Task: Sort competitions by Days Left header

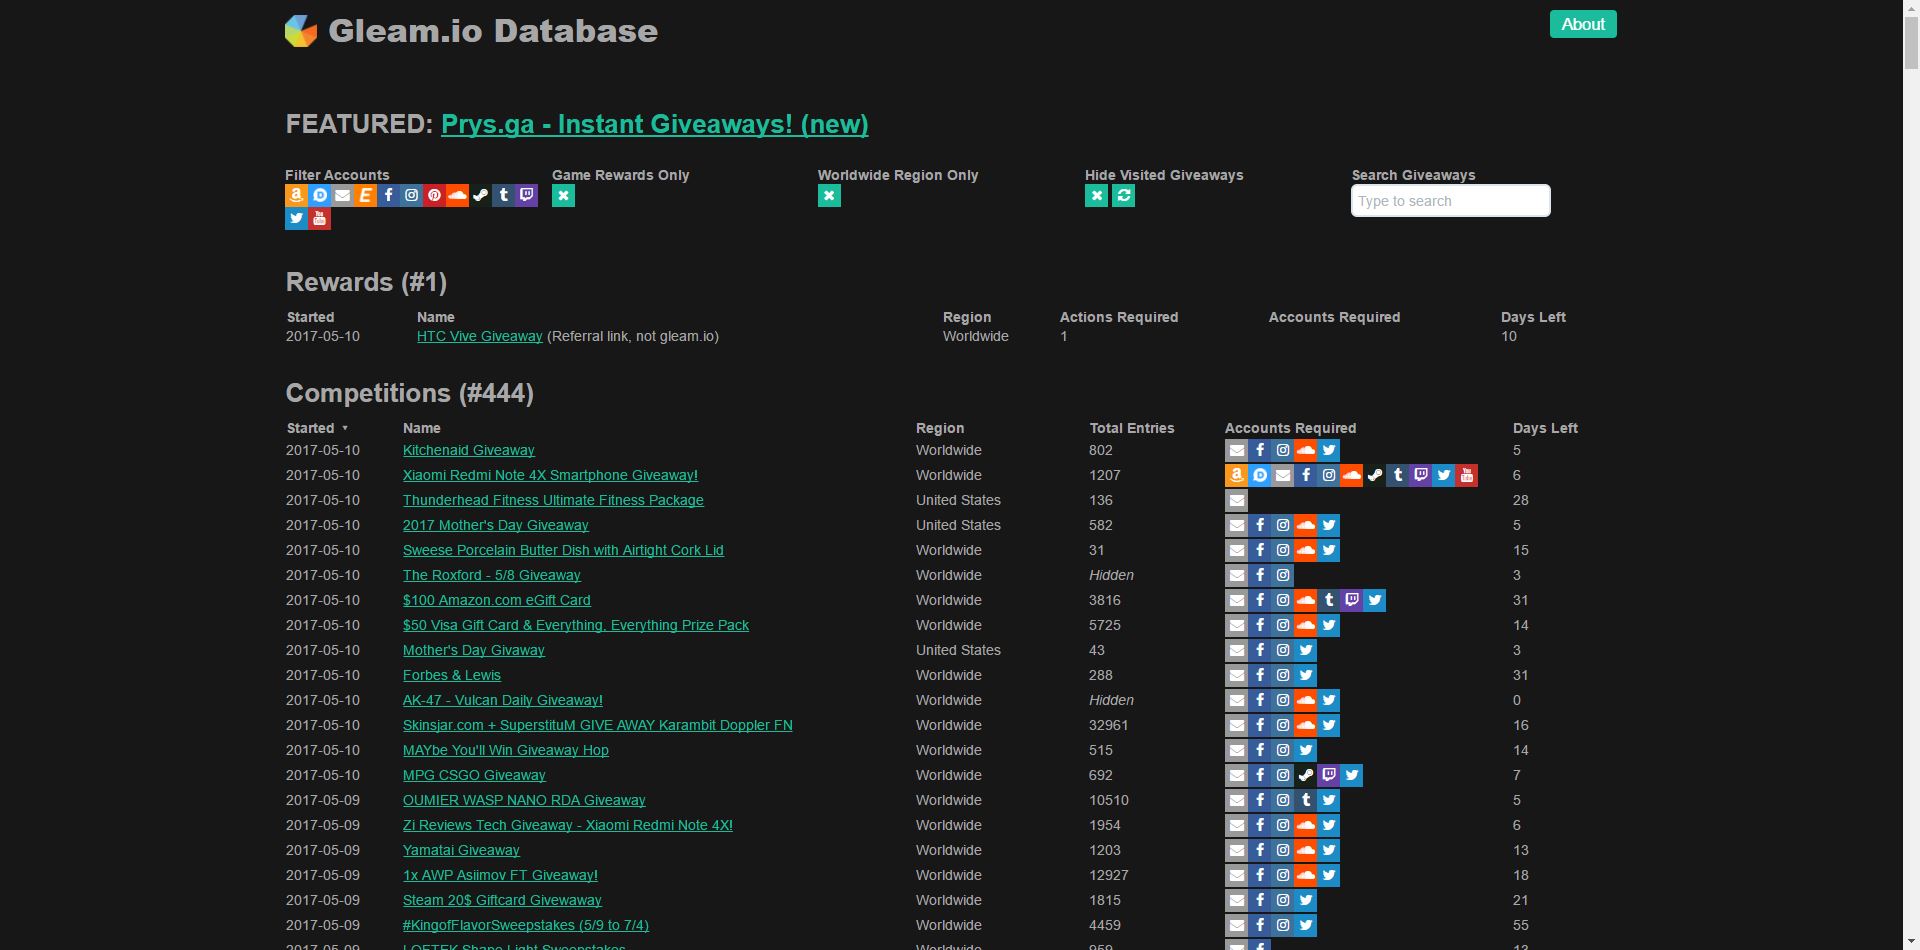Action: coord(1545,428)
